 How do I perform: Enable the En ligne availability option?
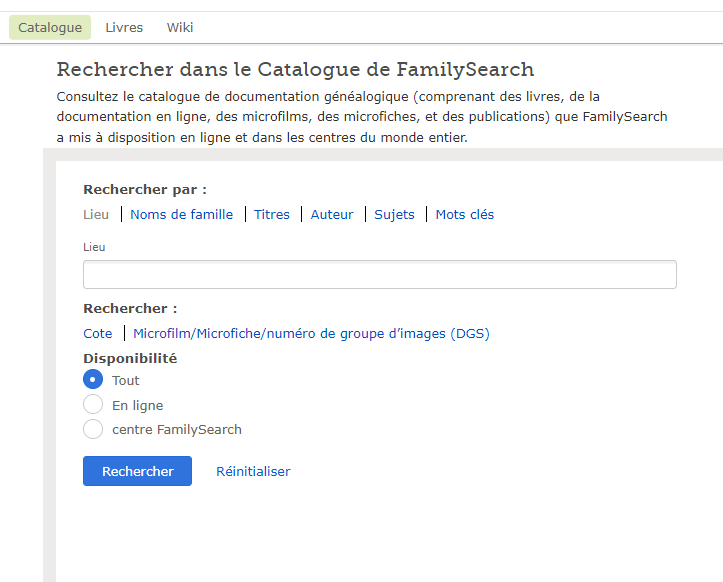[93, 405]
